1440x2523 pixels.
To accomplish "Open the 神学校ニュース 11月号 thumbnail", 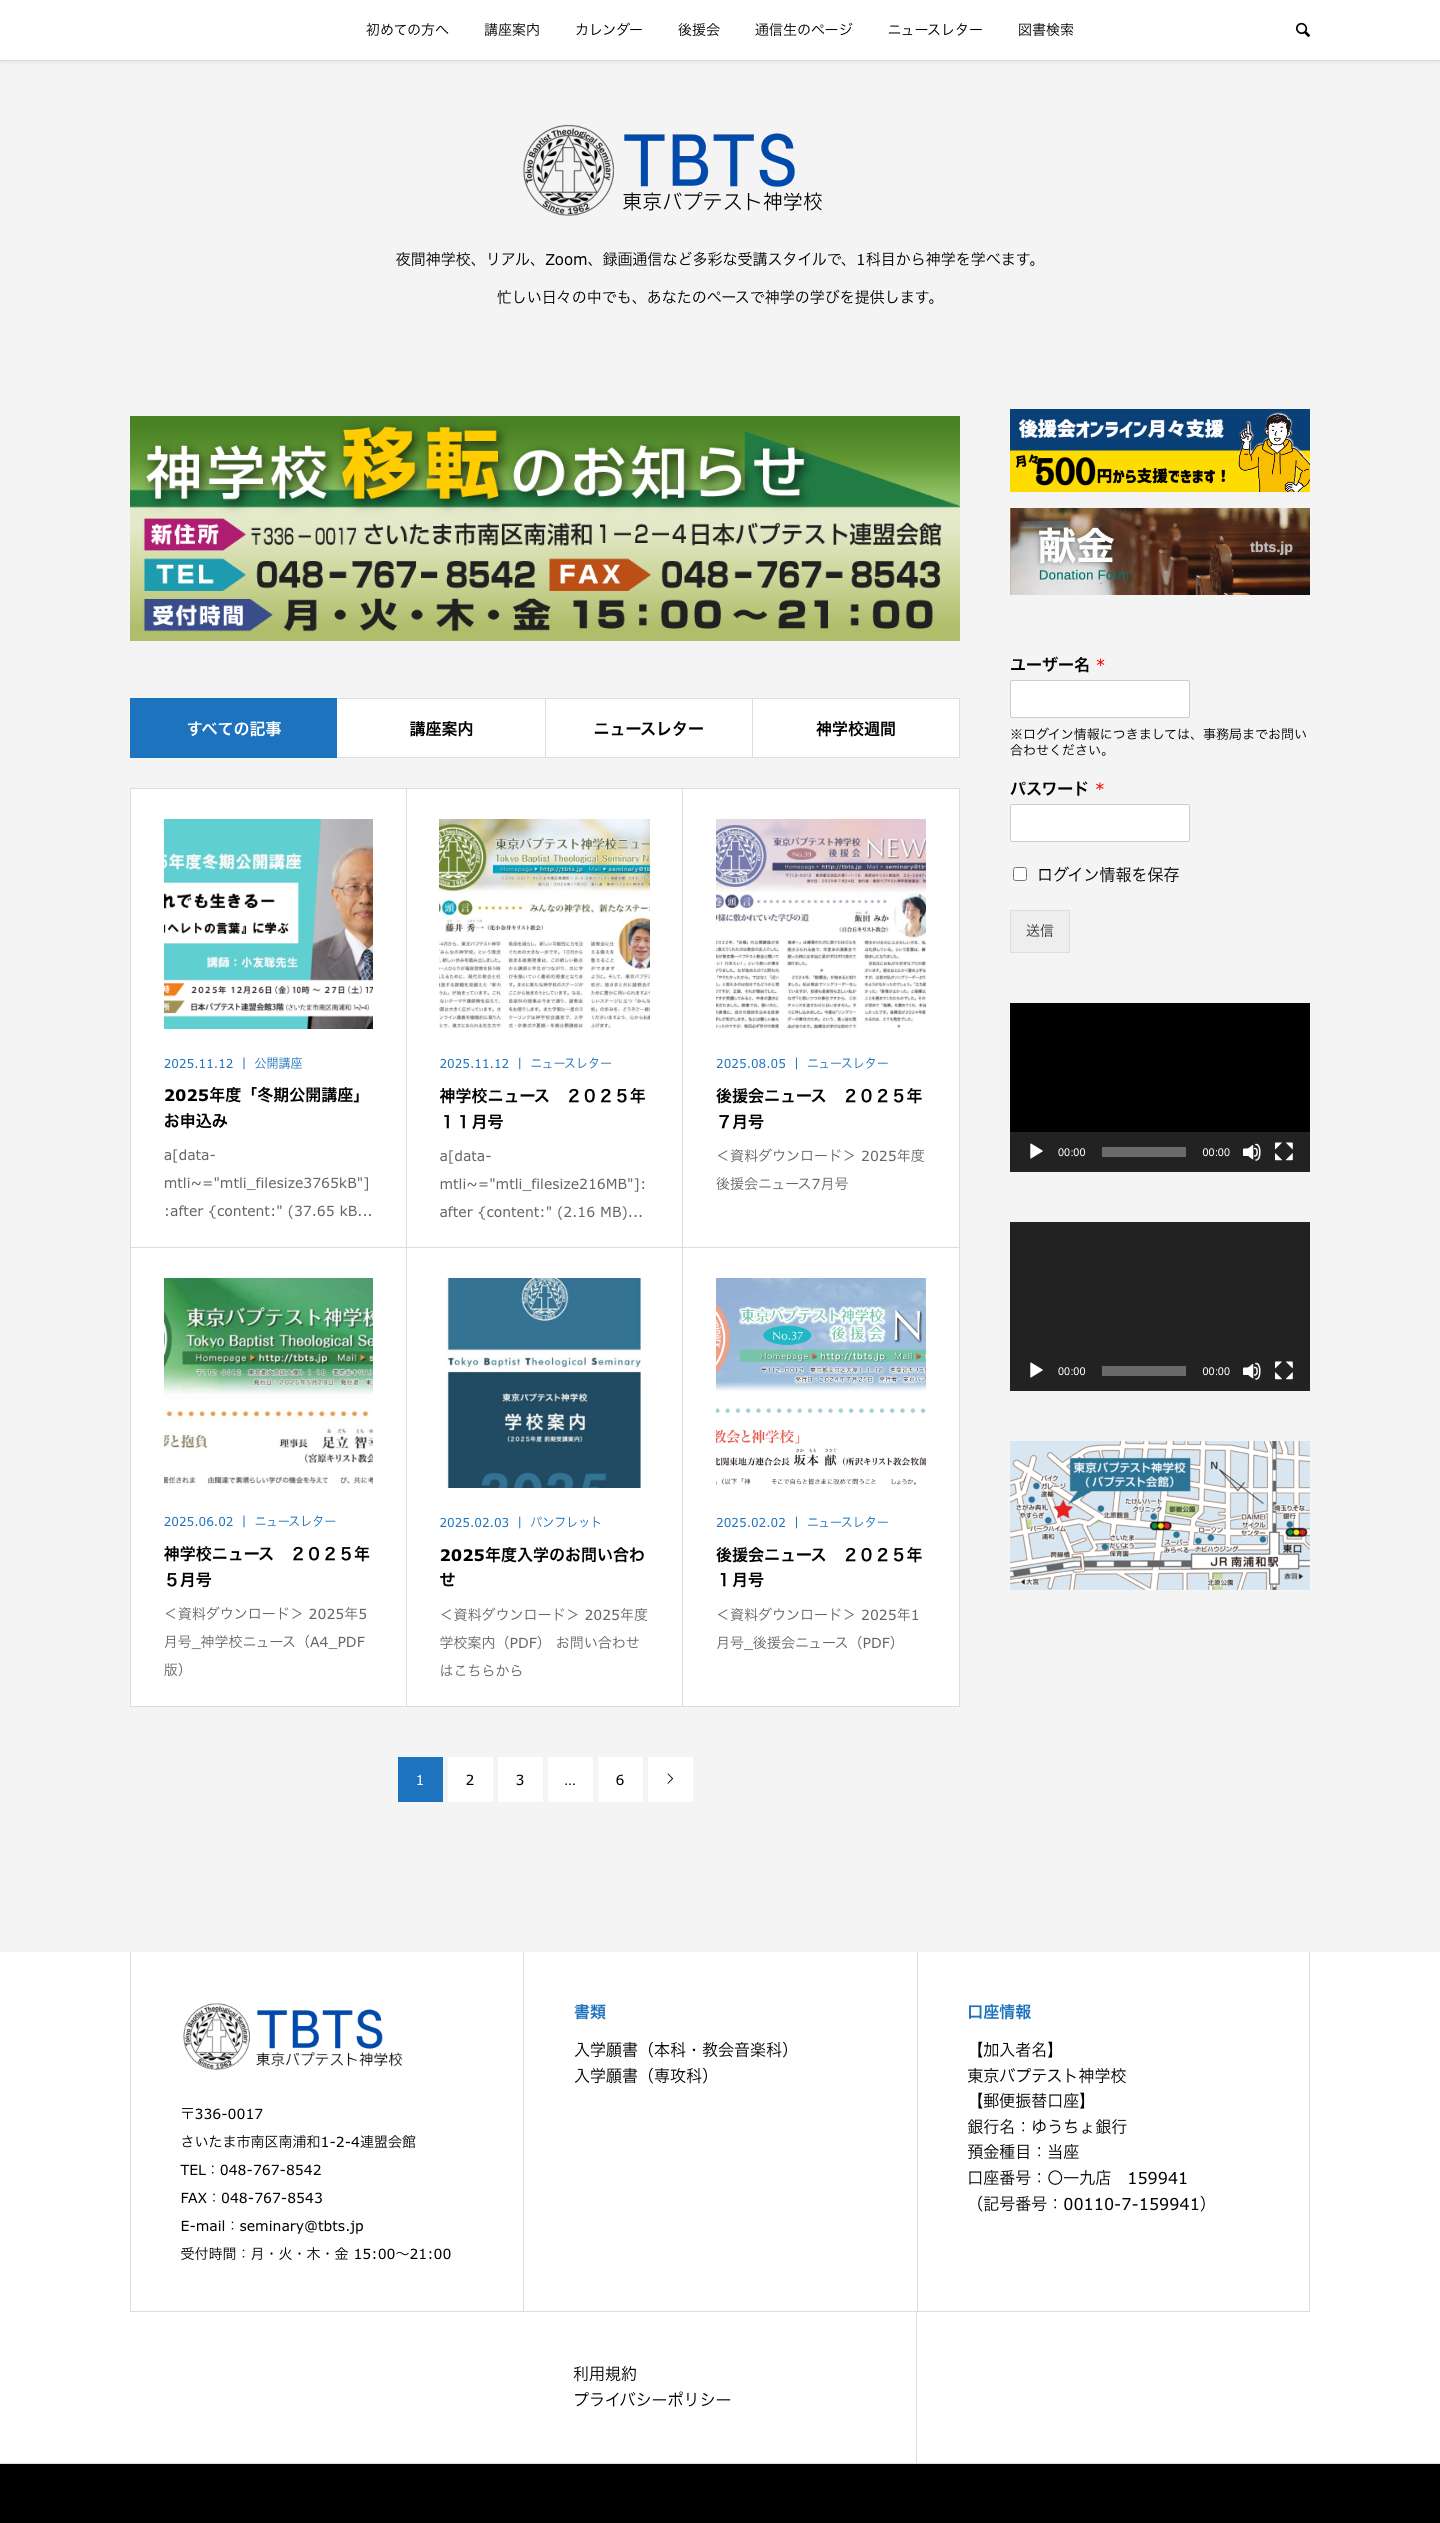I will coord(545,924).
